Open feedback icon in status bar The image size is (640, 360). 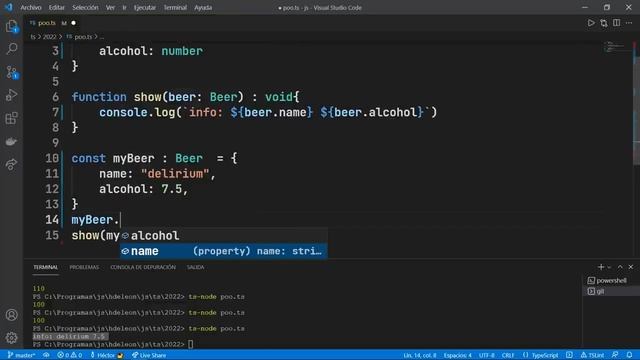click(x=615, y=355)
